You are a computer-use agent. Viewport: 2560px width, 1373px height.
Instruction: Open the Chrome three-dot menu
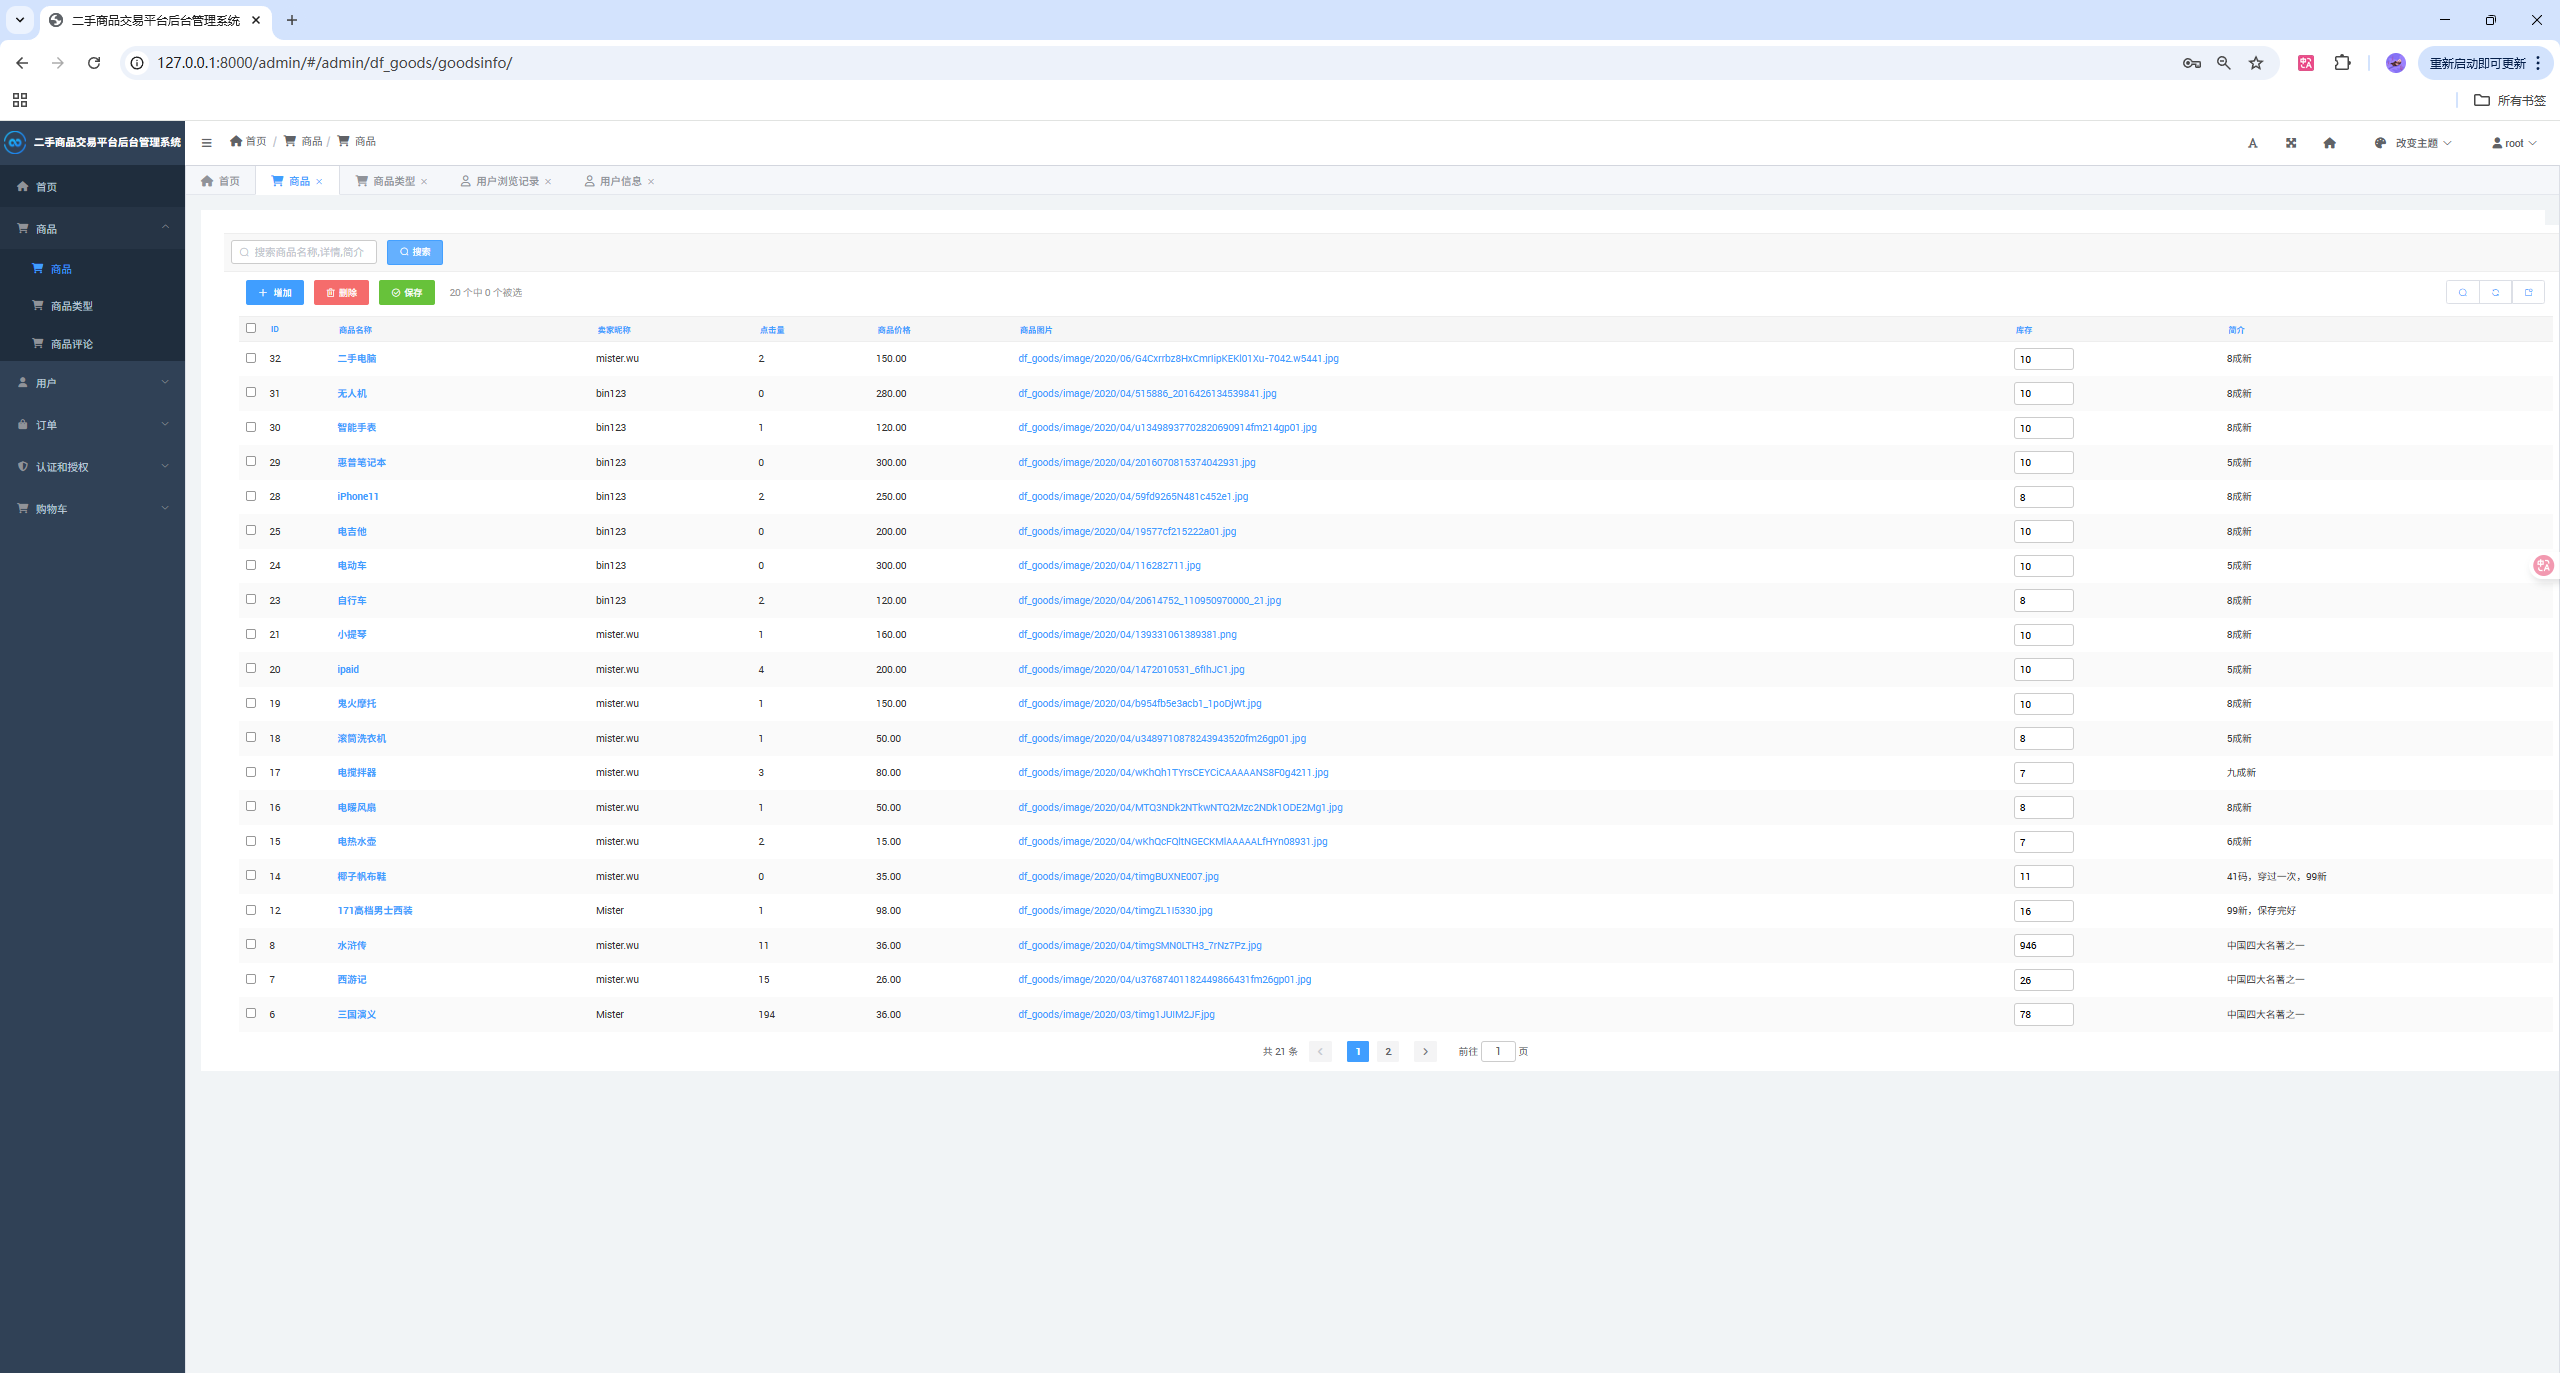2538,63
